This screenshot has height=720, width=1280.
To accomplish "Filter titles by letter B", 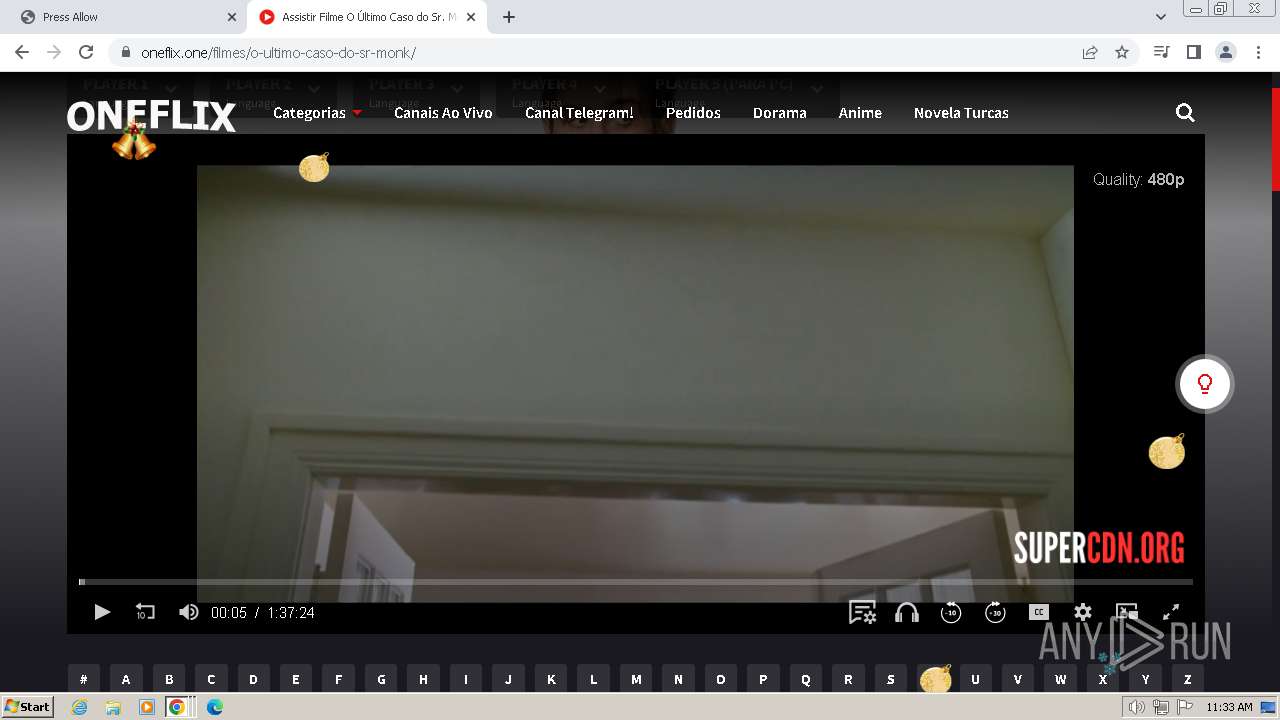I will click(169, 679).
